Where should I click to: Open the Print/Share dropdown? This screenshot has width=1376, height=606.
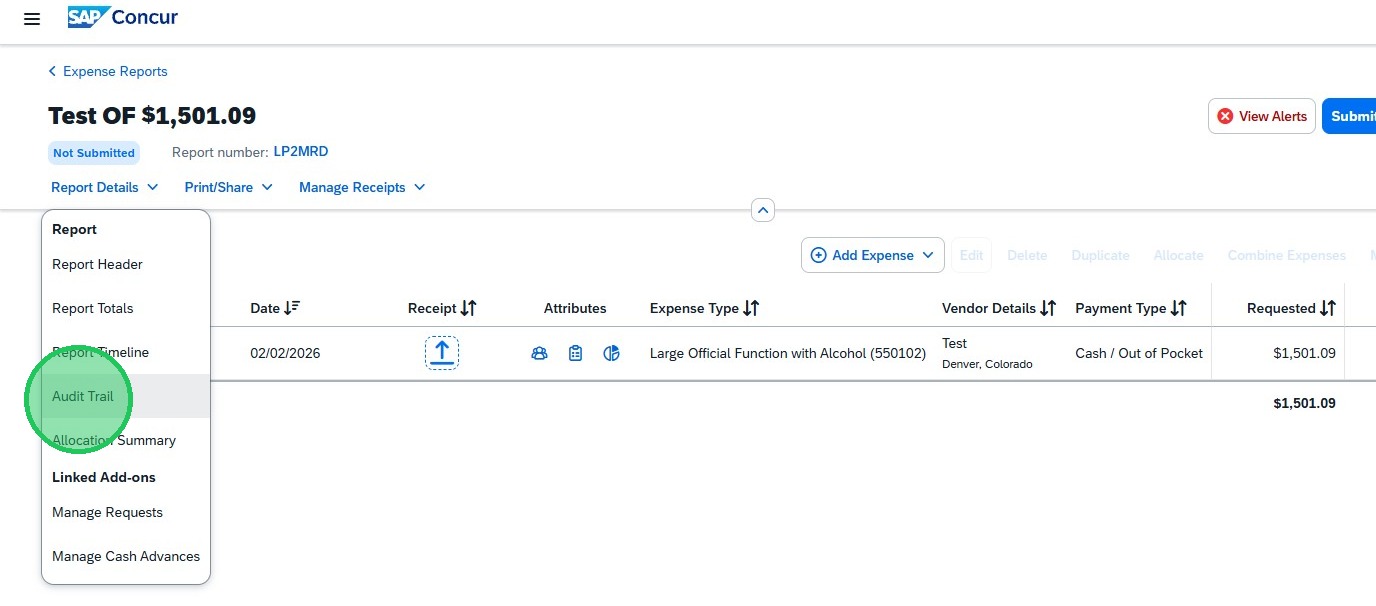(229, 187)
